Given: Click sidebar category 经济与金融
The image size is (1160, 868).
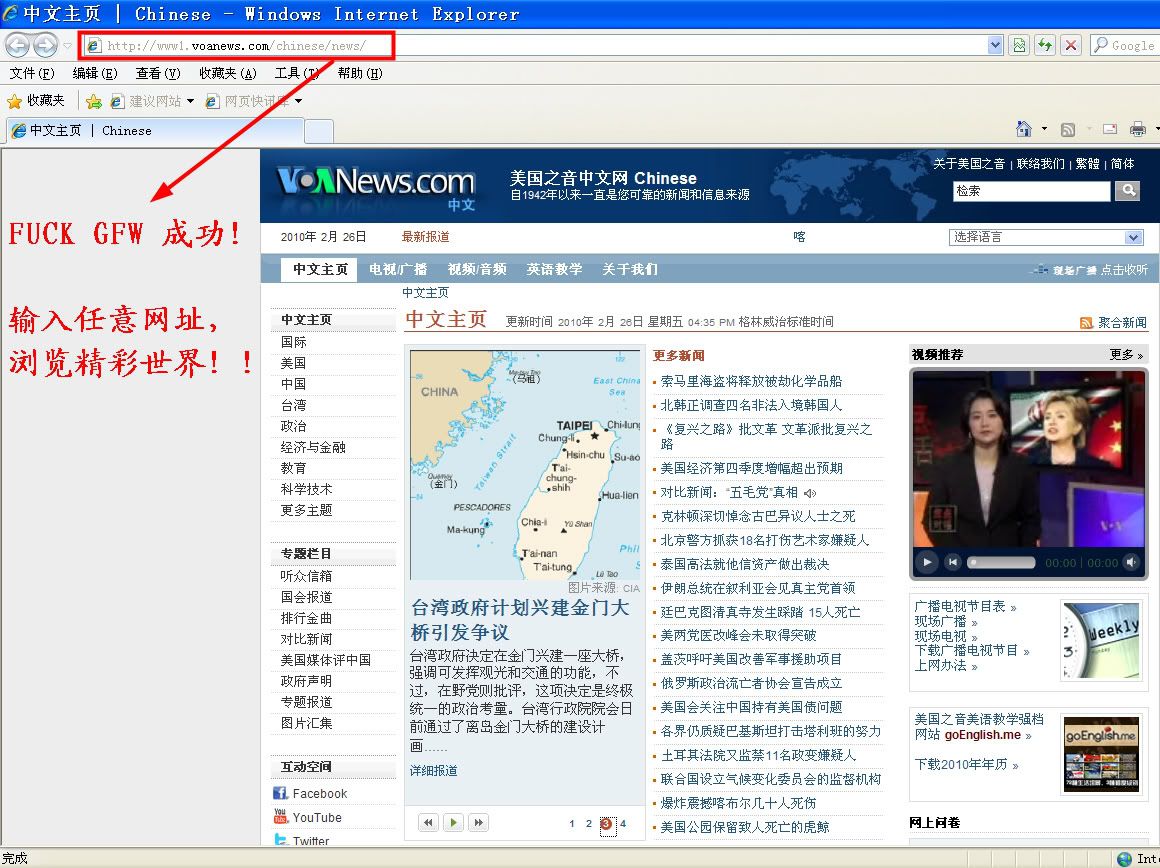Looking at the screenshot, I should pos(313,447).
